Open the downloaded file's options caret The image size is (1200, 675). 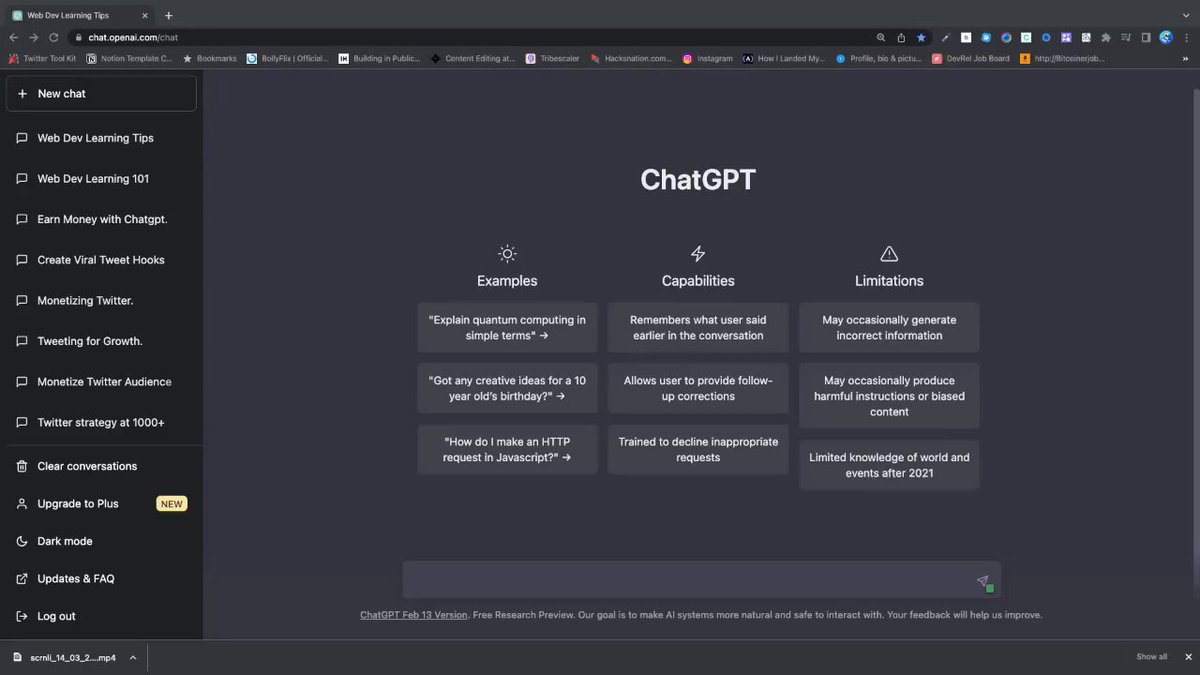pyautogui.click(x=133, y=657)
